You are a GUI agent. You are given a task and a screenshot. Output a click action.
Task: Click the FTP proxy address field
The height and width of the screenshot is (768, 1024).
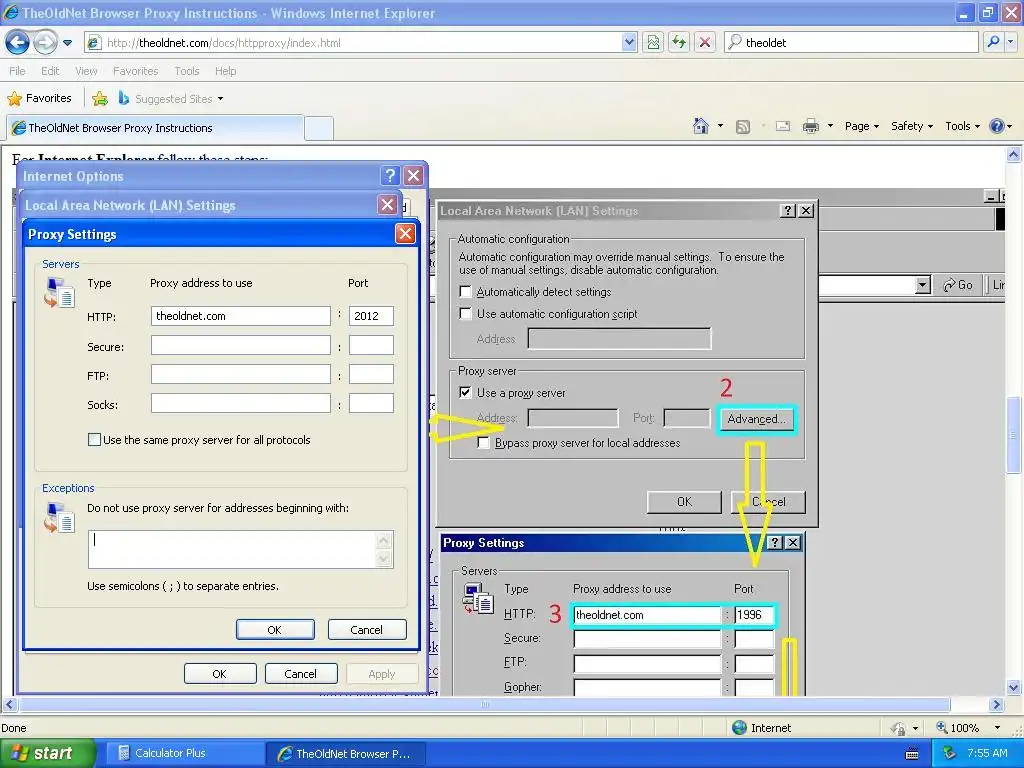point(240,374)
